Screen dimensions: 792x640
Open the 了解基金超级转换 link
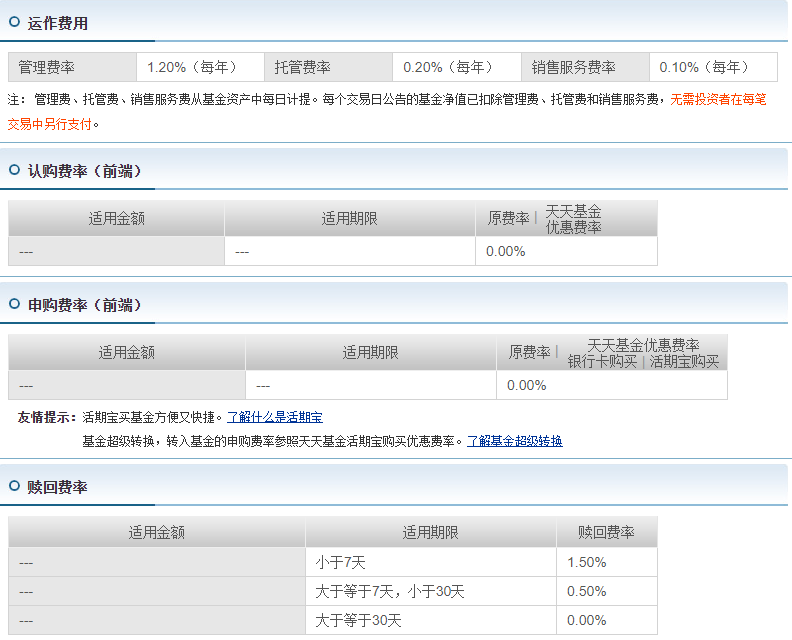(515, 441)
